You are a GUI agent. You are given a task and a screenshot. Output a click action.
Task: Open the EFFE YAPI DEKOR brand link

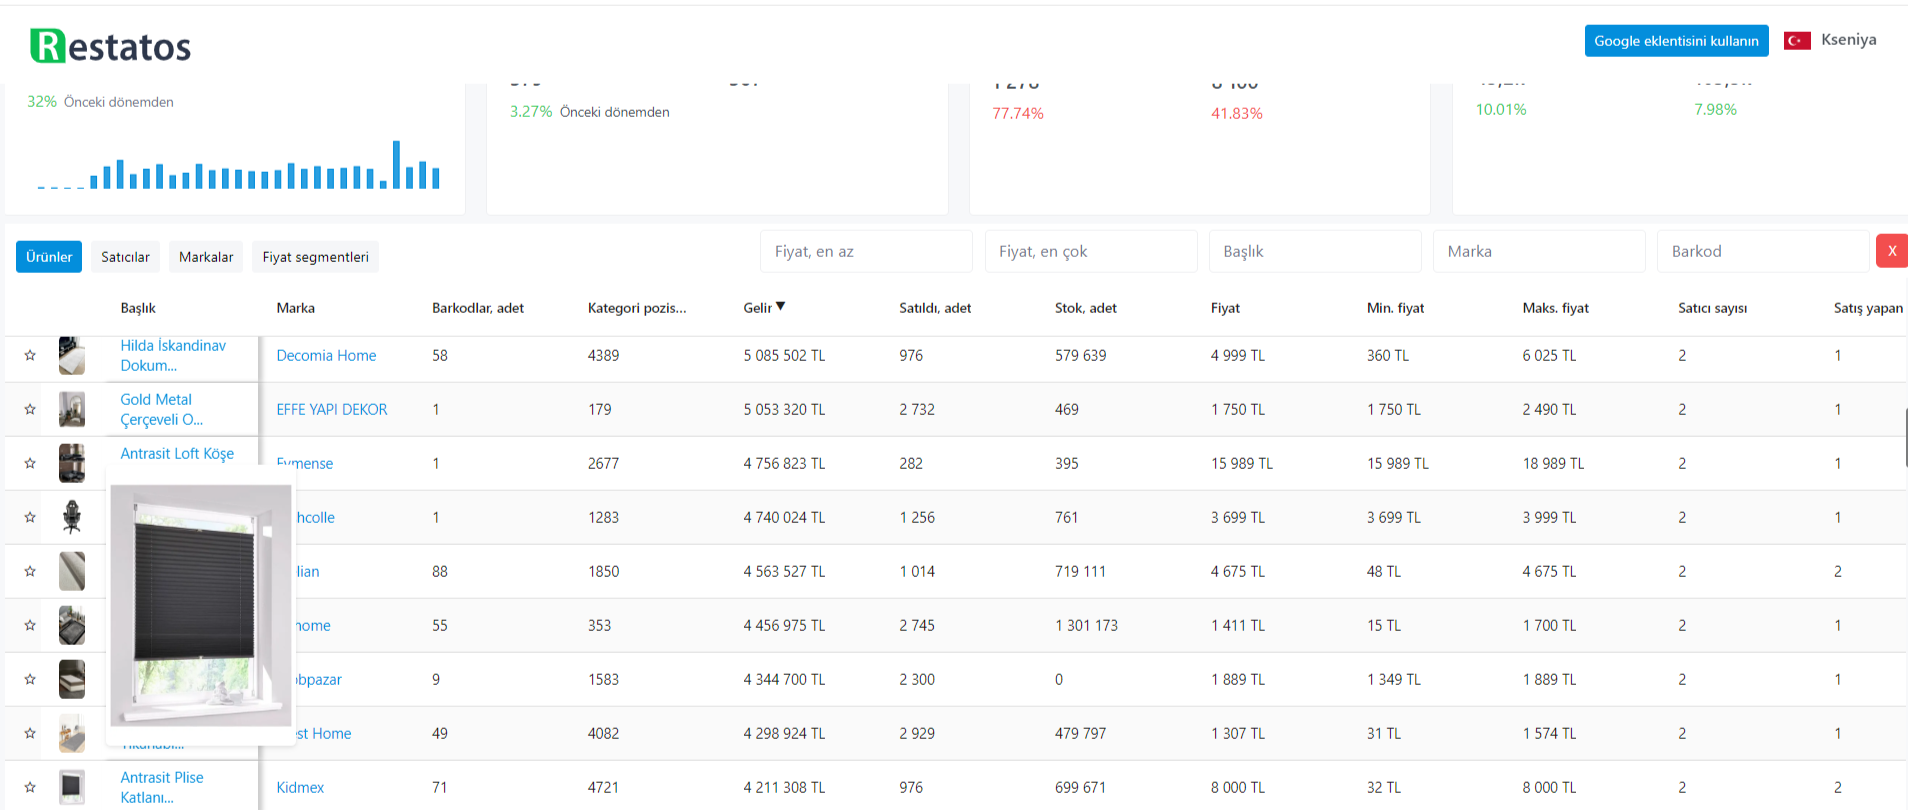(x=331, y=409)
